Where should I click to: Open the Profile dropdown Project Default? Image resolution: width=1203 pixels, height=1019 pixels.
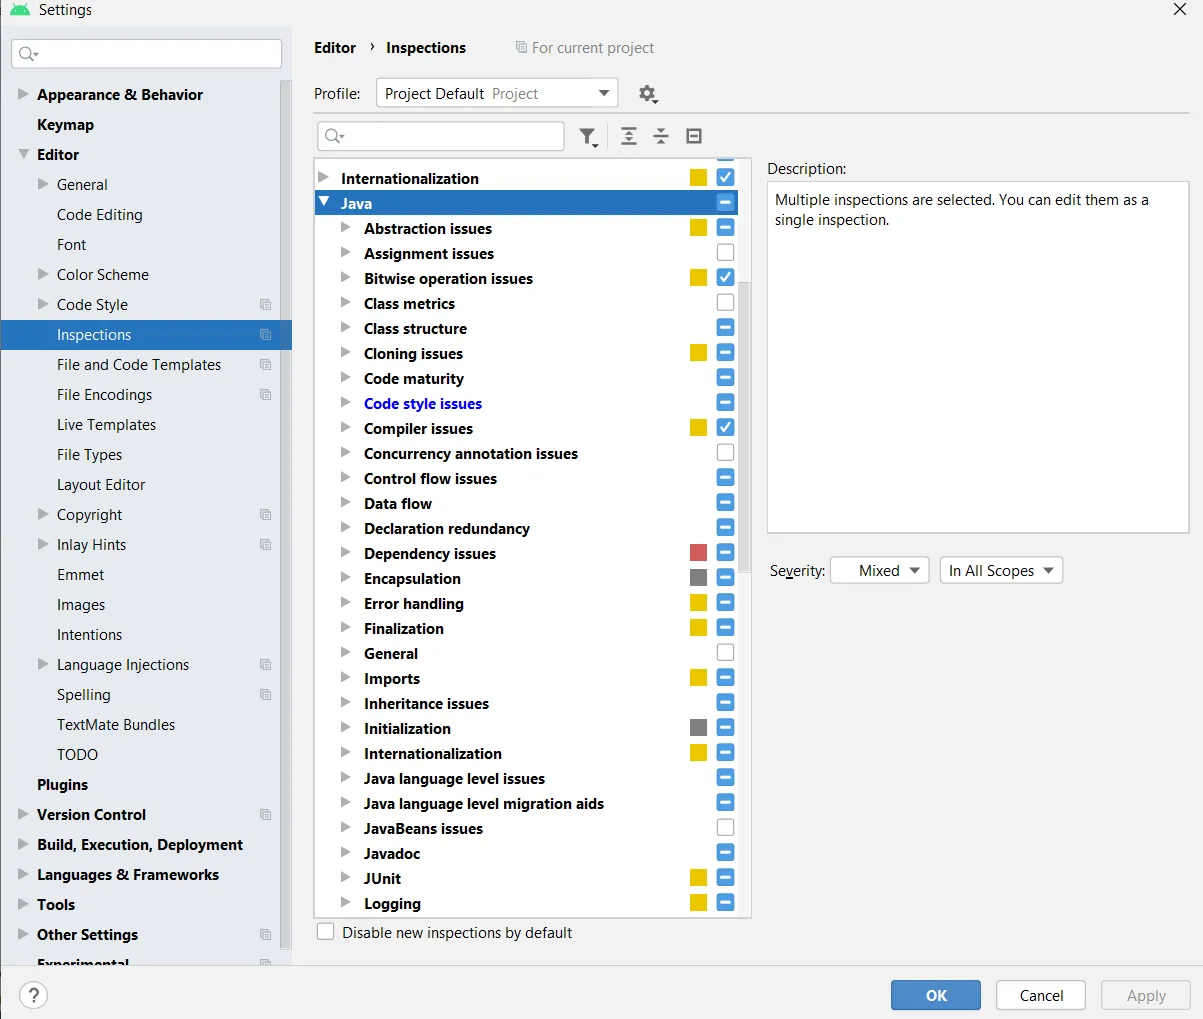pos(497,94)
